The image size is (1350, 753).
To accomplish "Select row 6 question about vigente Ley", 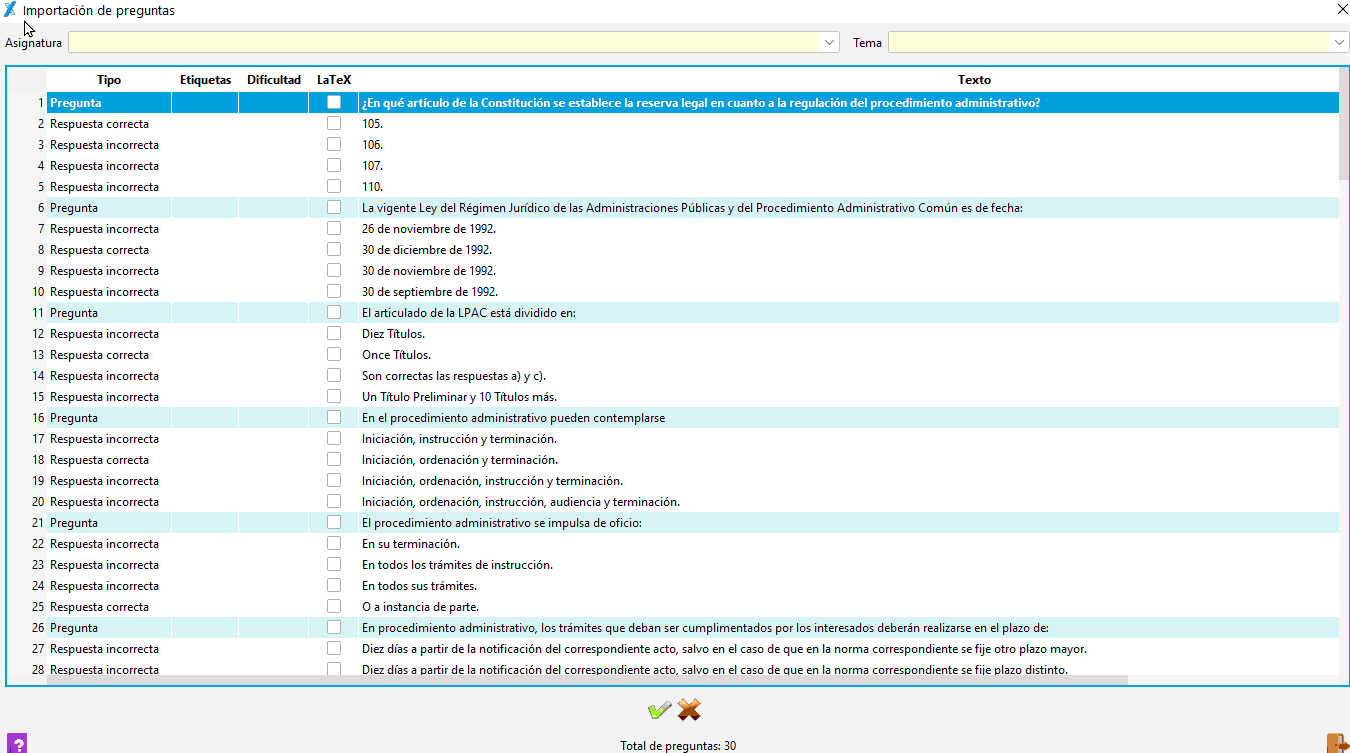I will [x=692, y=208].
